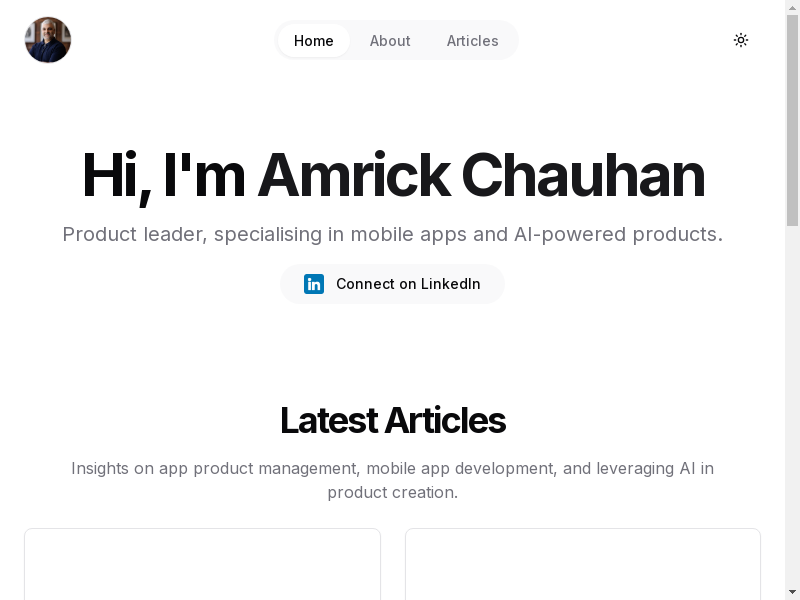Click the "Latest Articles" heading

click(392, 421)
